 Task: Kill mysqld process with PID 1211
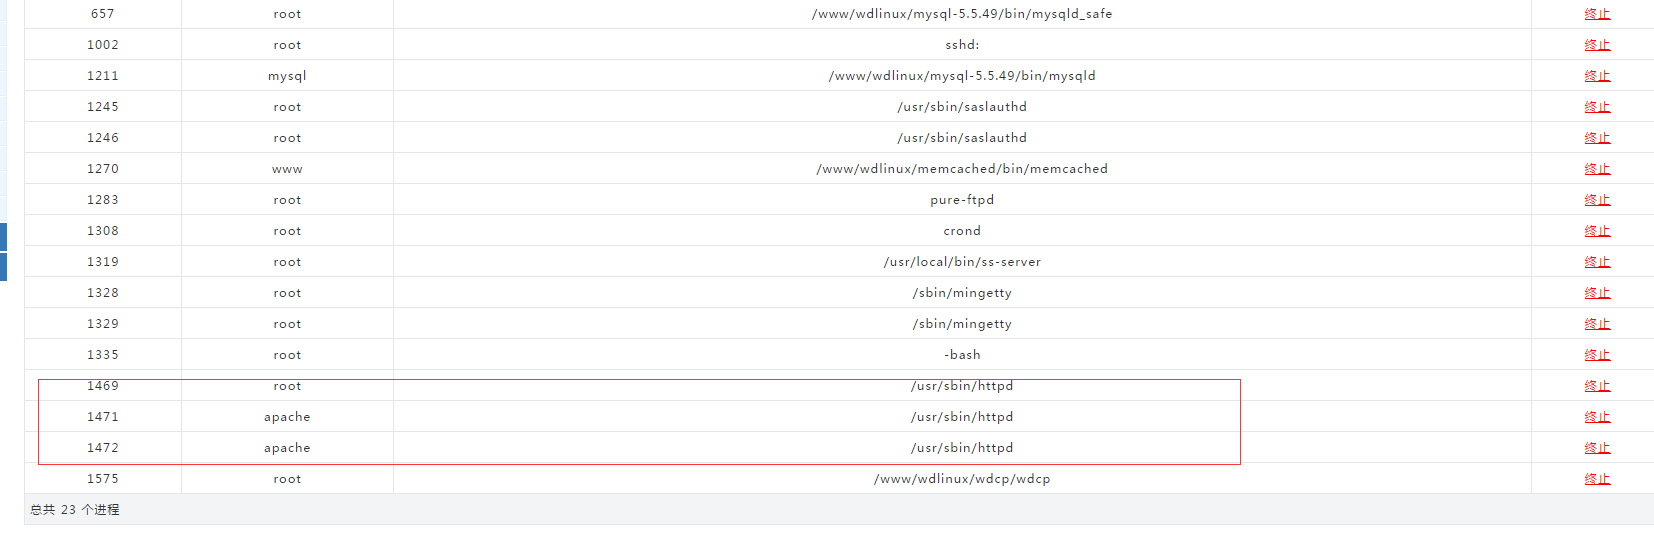coord(1597,76)
